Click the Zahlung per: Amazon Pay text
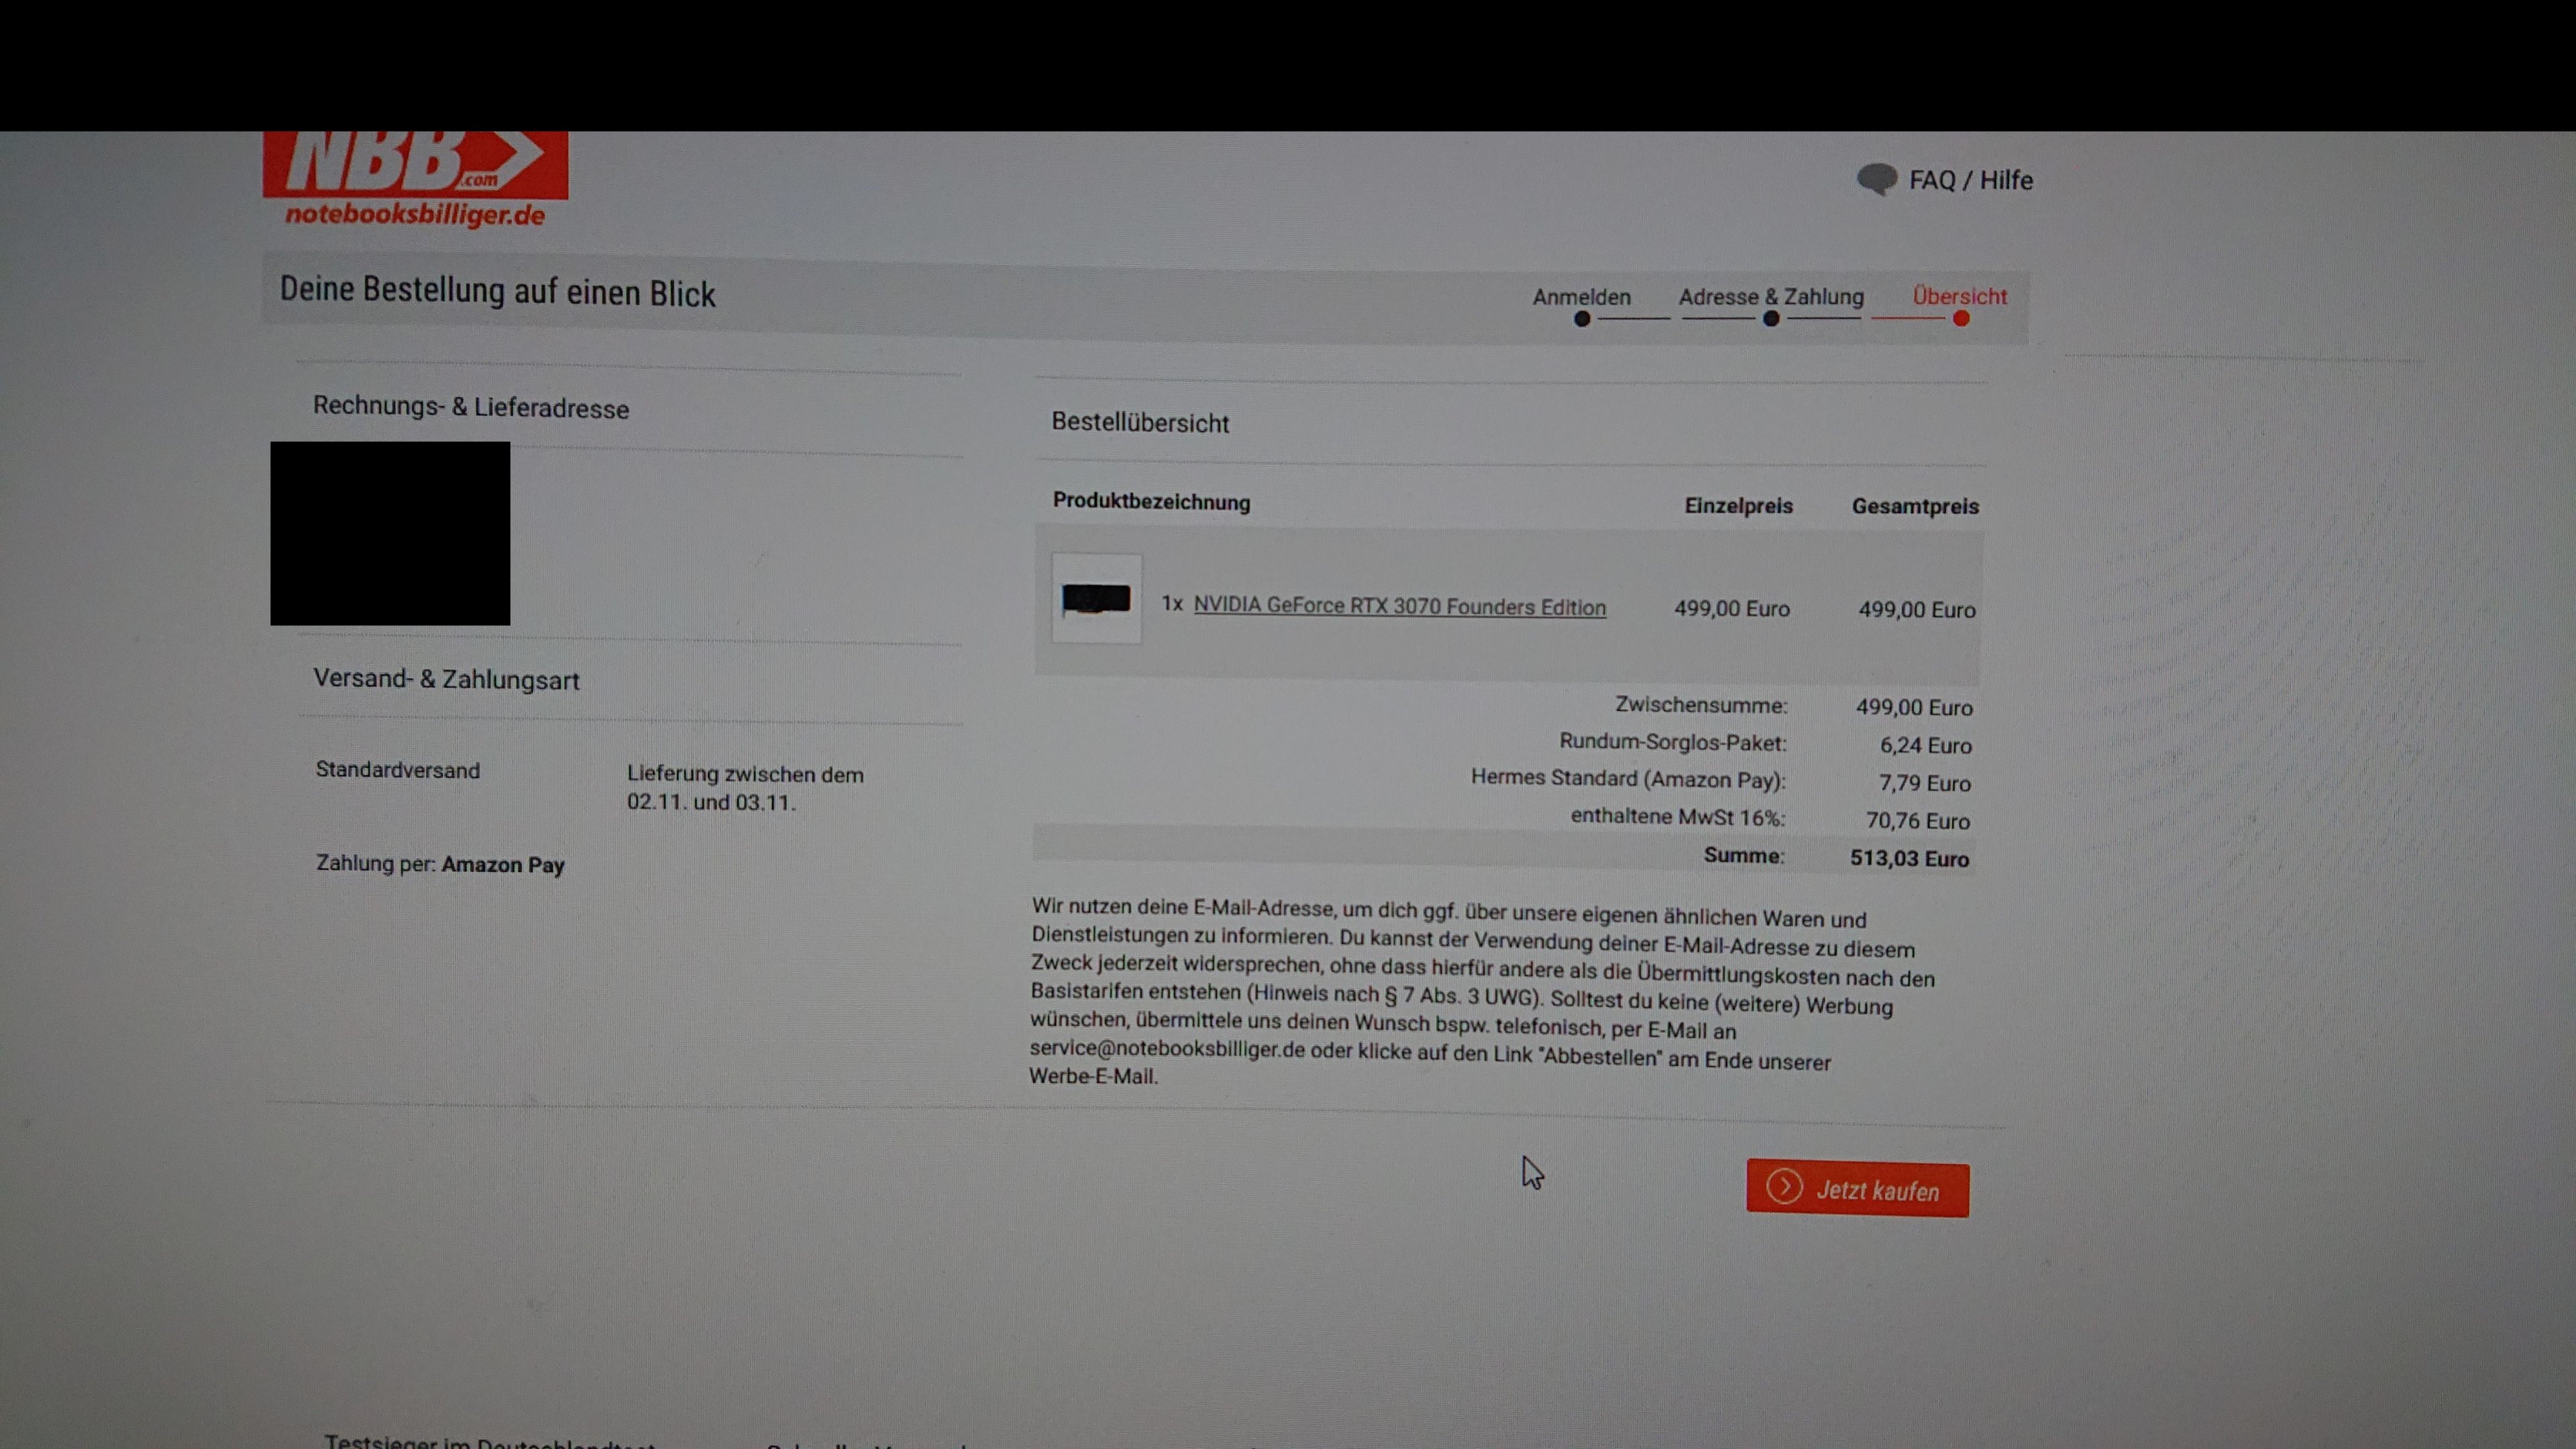Image resolution: width=2576 pixels, height=1449 pixels. coord(440,864)
